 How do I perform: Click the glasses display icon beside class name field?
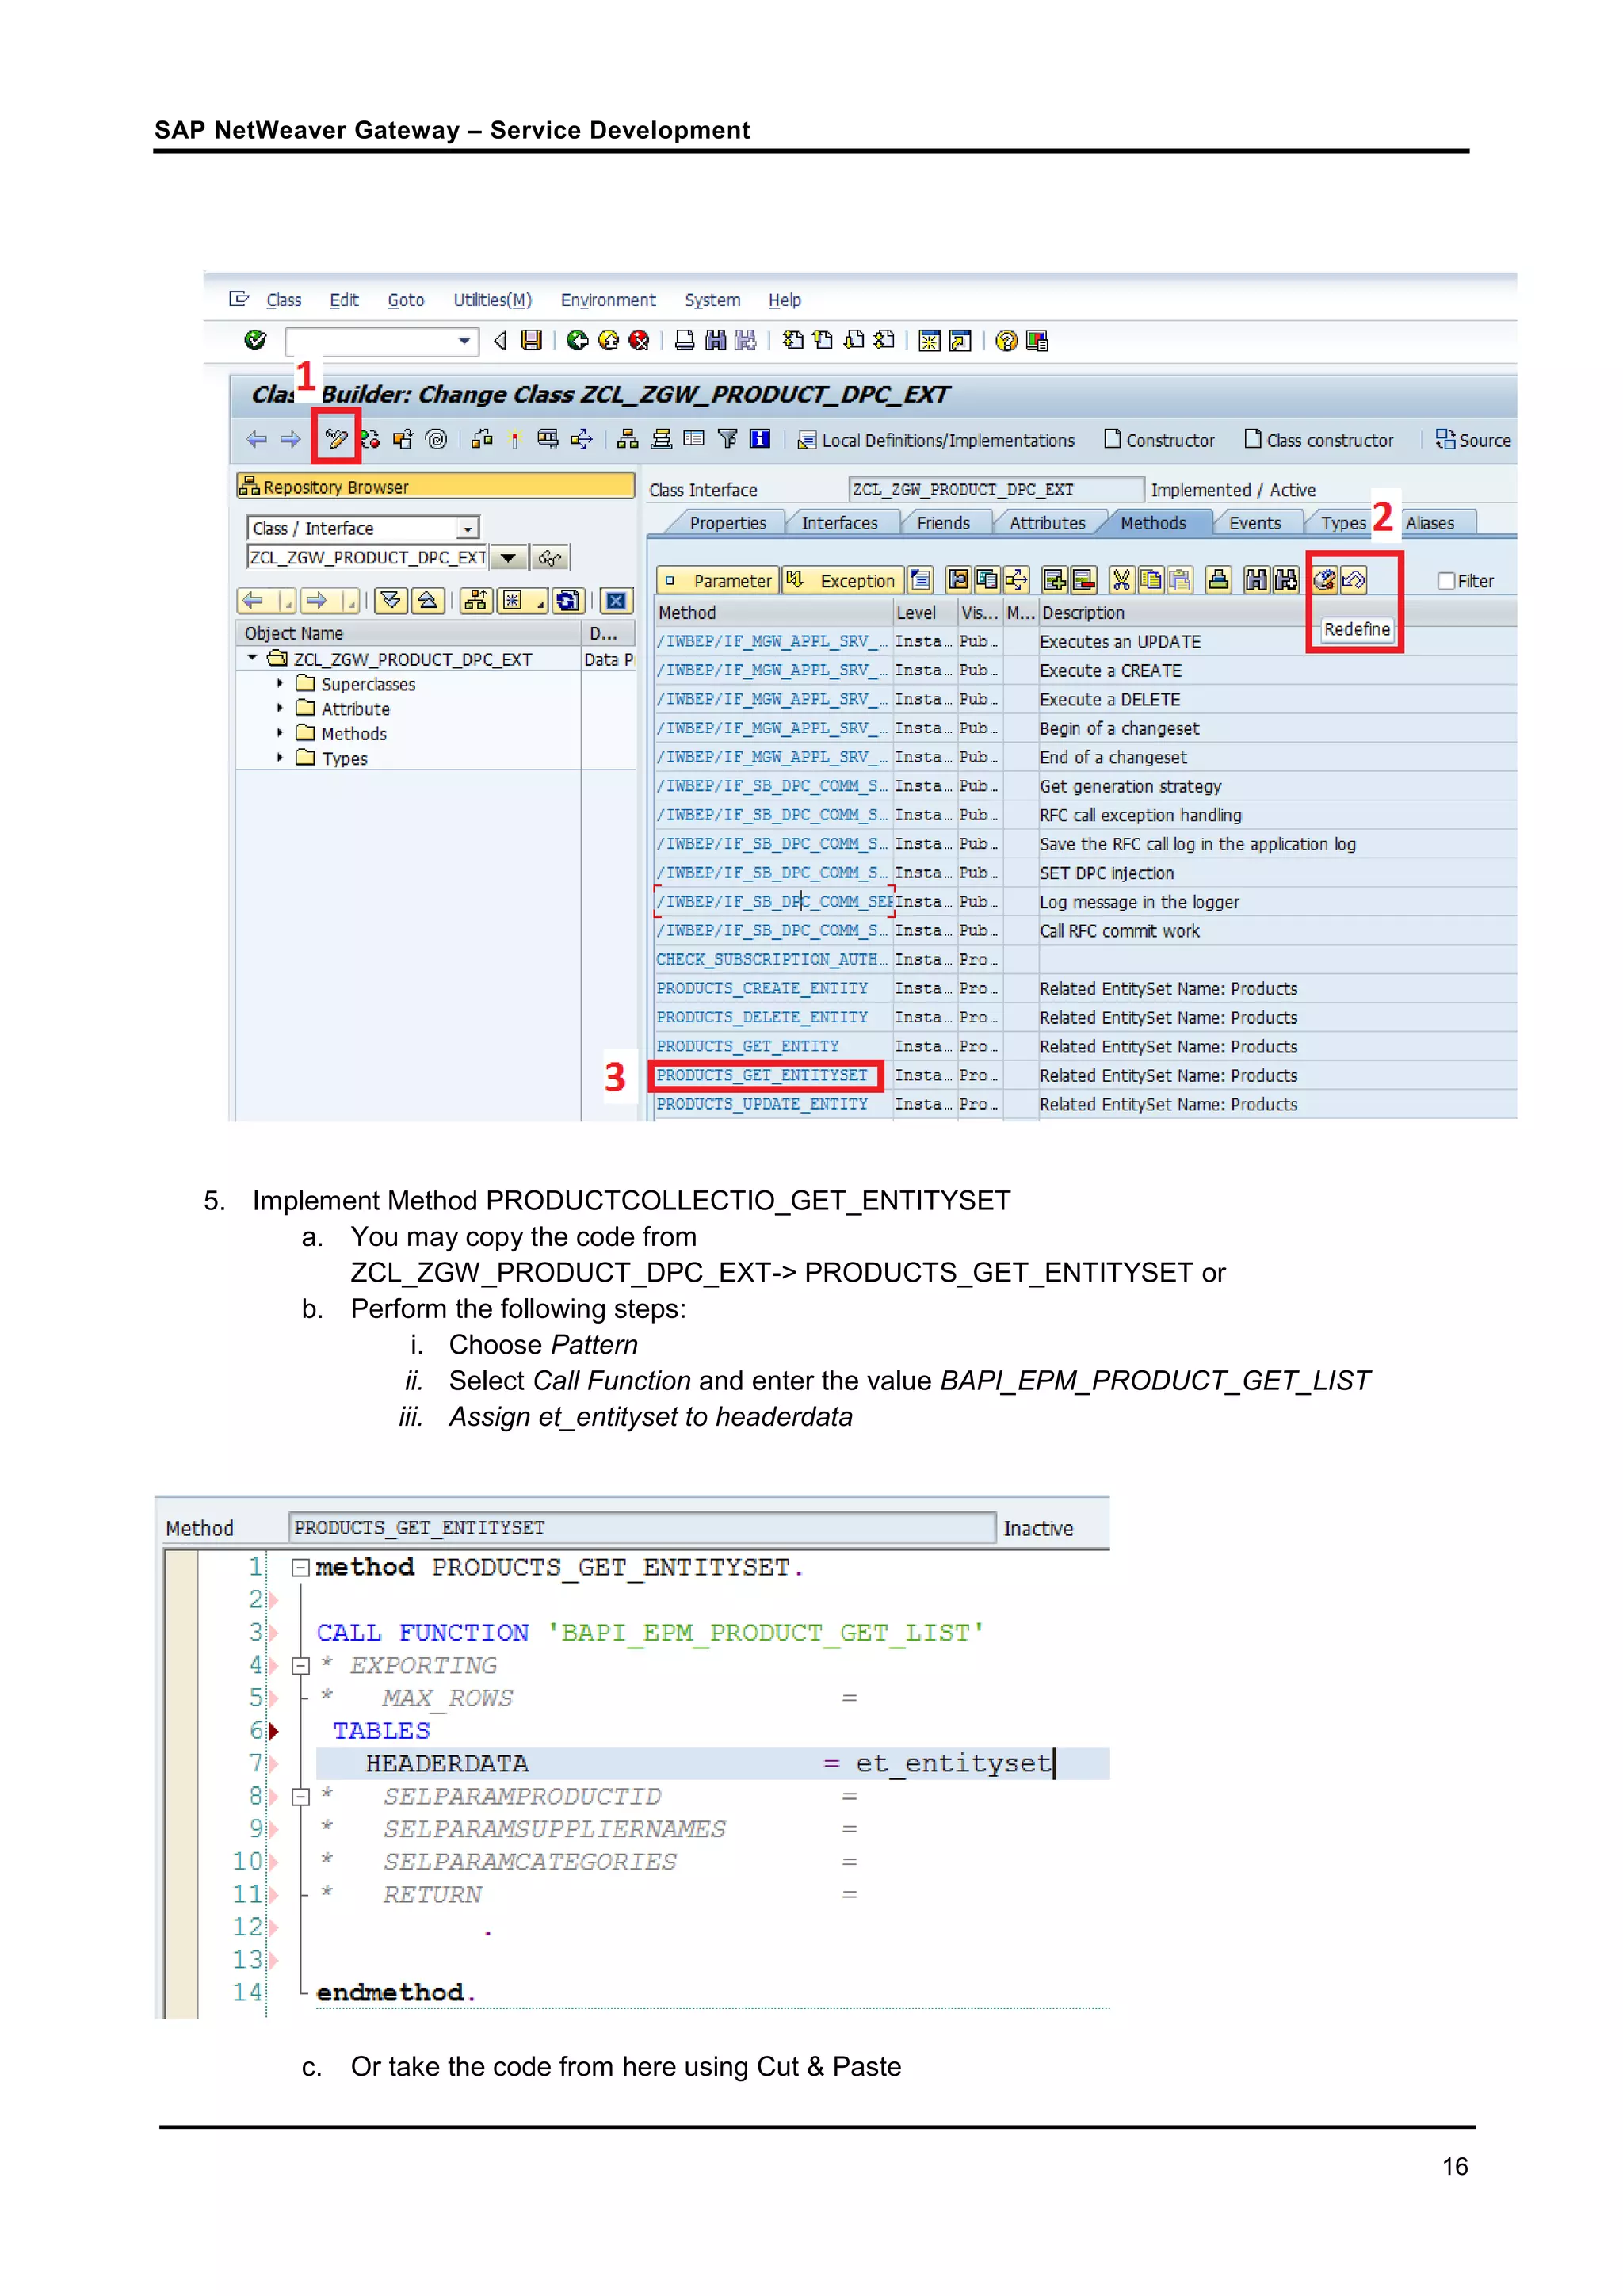coord(550,558)
